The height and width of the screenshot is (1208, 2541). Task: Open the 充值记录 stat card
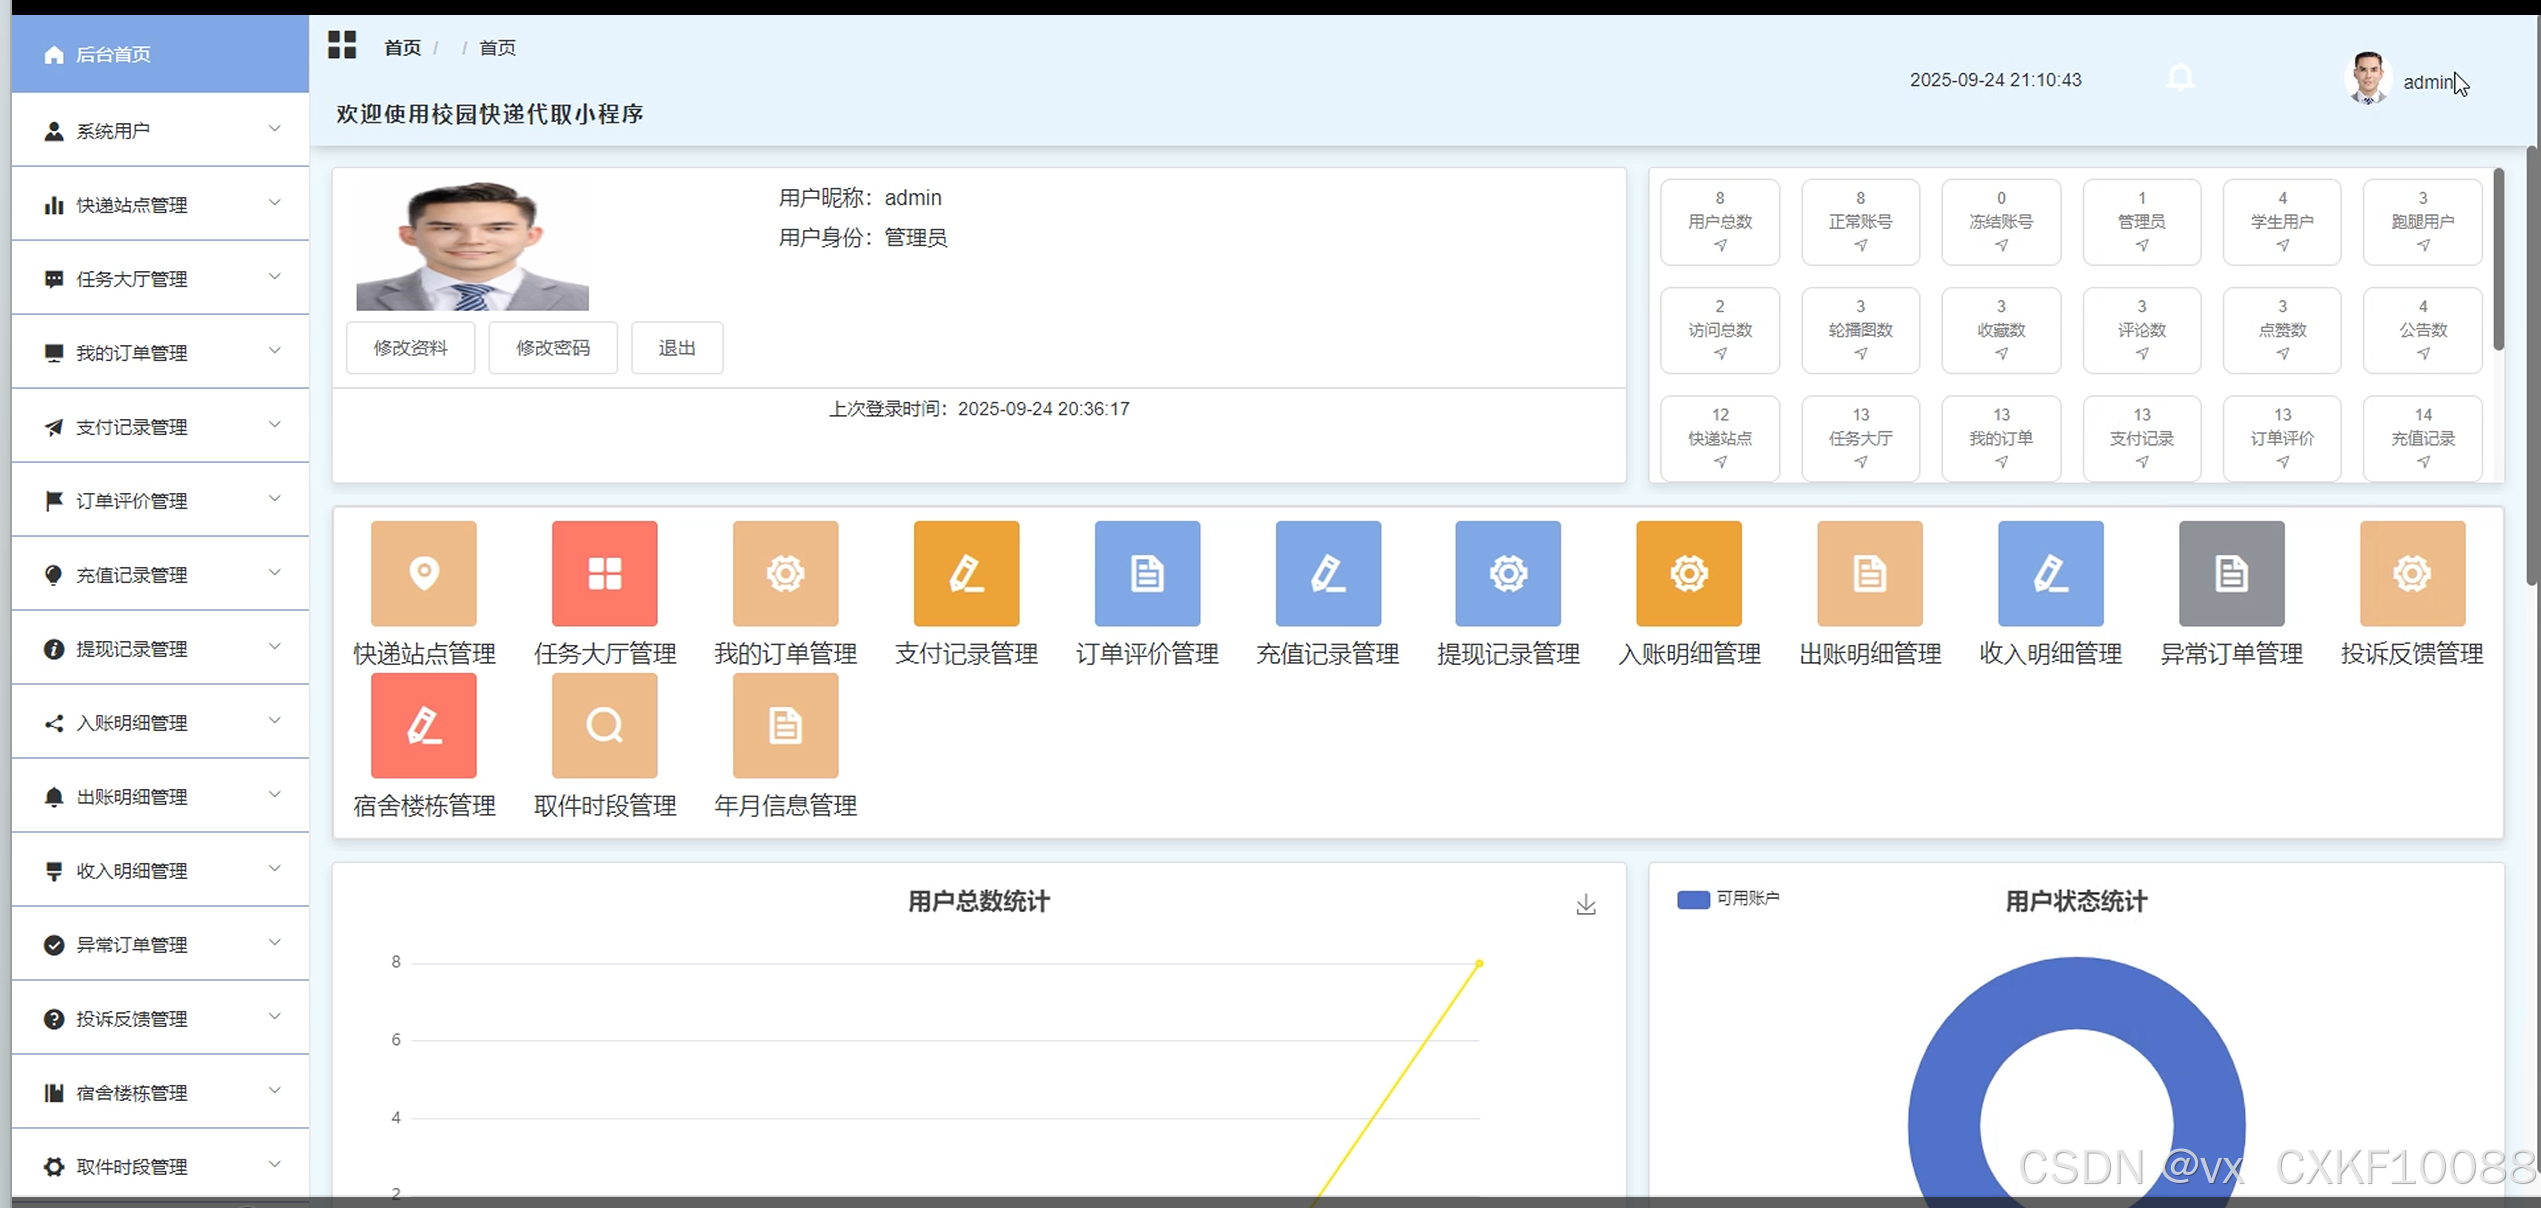click(2423, 438)
